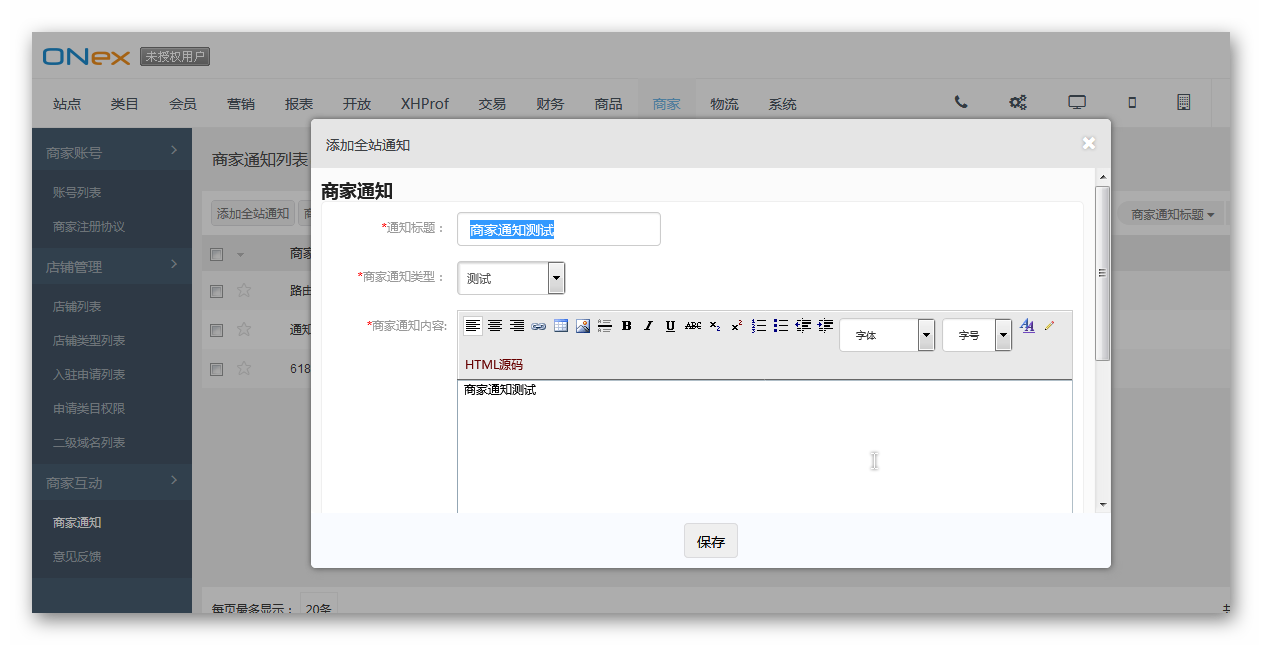This screenshot has height=645, width=1262.
Task: Open the selection arrow beside header checkbox
Action: click(x=240, y=255)
